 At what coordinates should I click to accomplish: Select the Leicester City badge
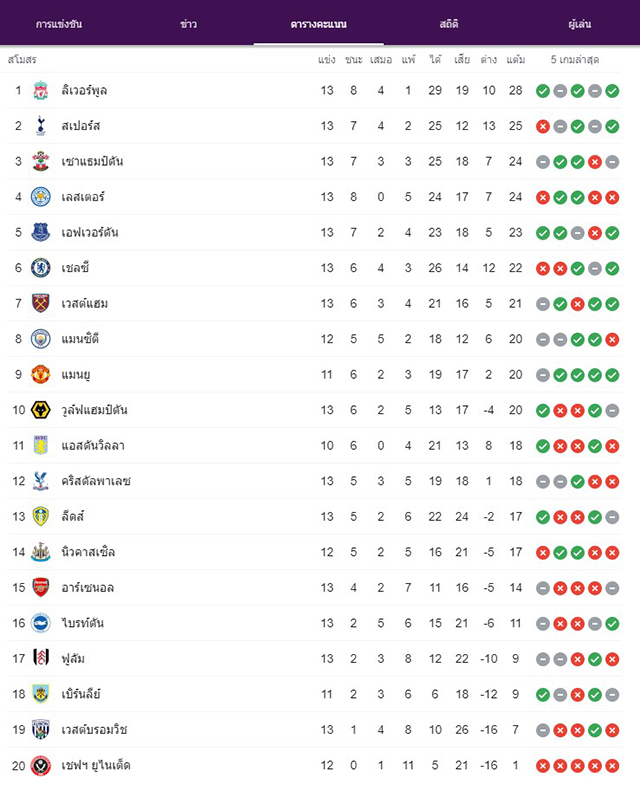pos(40,197)
